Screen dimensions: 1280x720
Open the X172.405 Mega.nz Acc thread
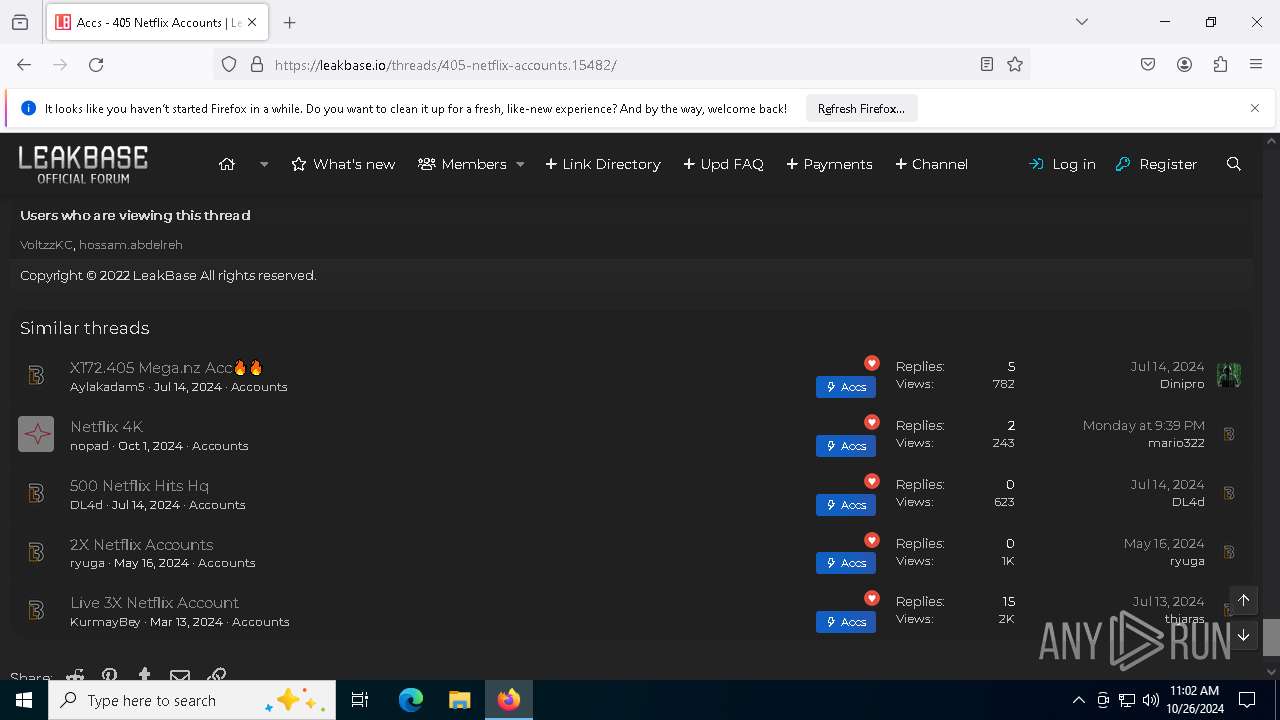[x=166, y=367]
